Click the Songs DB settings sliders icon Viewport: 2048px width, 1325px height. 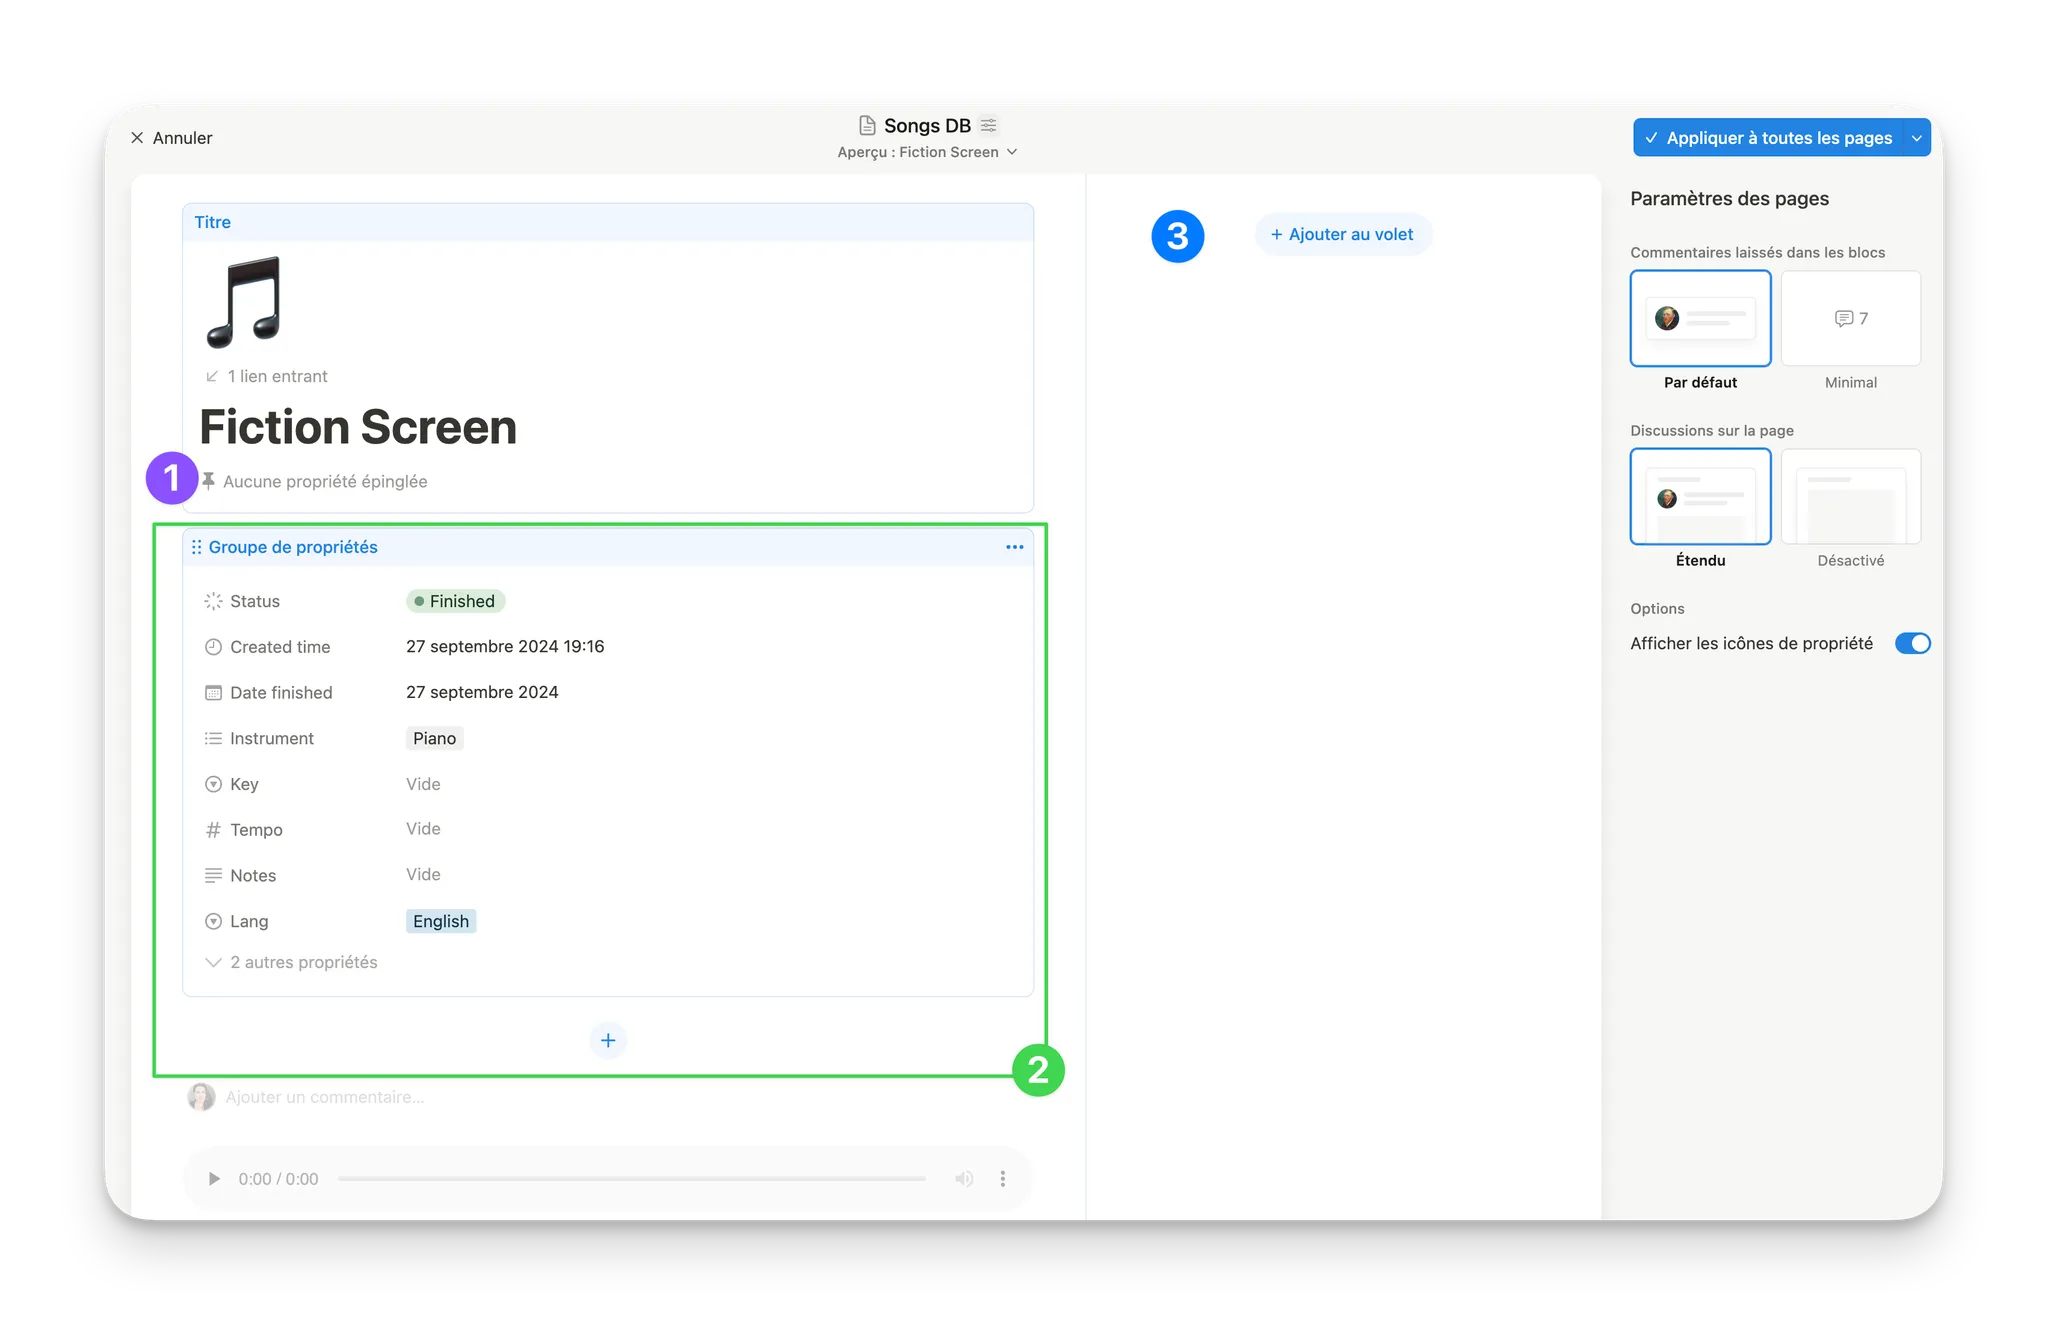click(988, 125)
